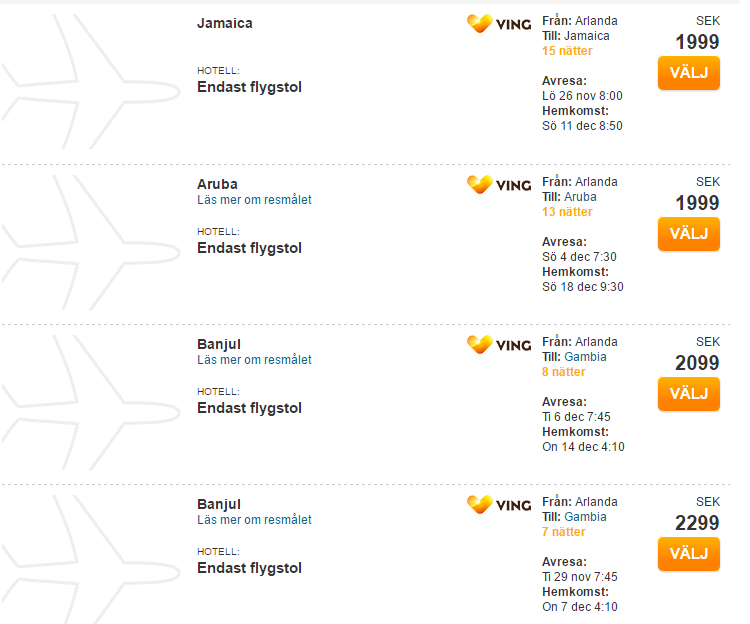The image size is (750, 624).
Task: Follow the Aruba destination link after Till:
Action: coord(580,197)
